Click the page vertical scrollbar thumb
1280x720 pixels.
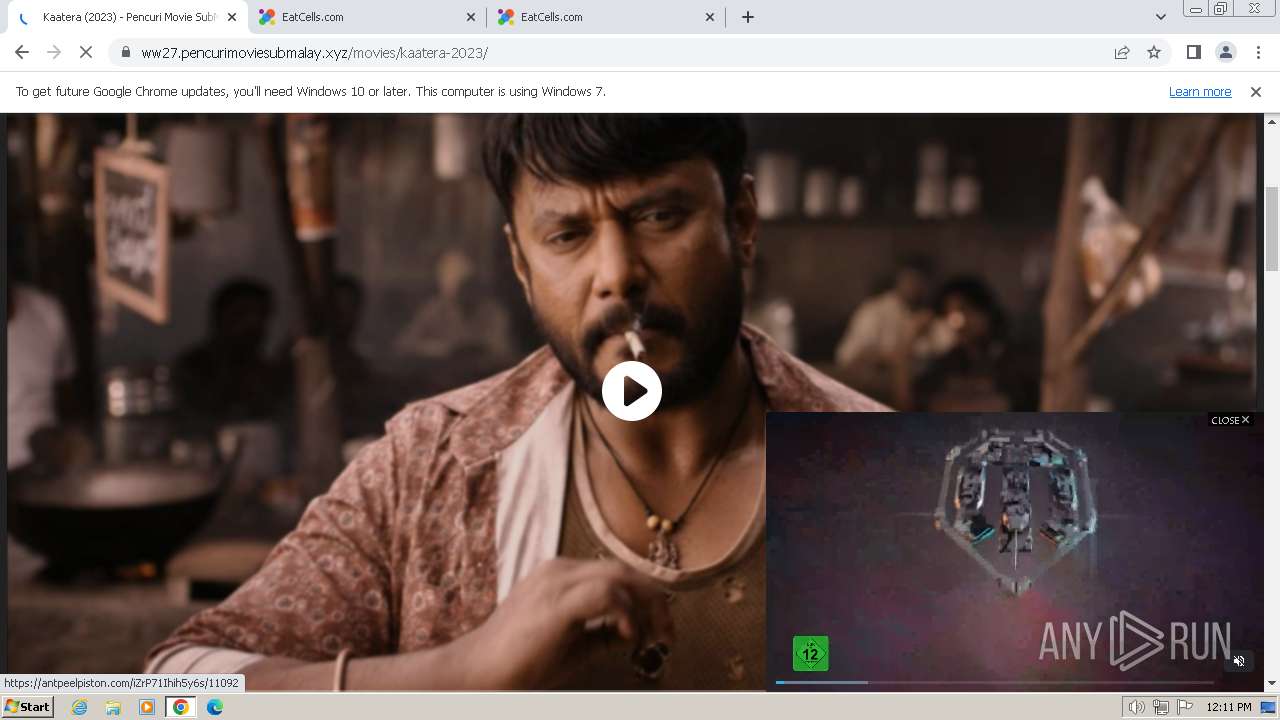(1272, 229)
